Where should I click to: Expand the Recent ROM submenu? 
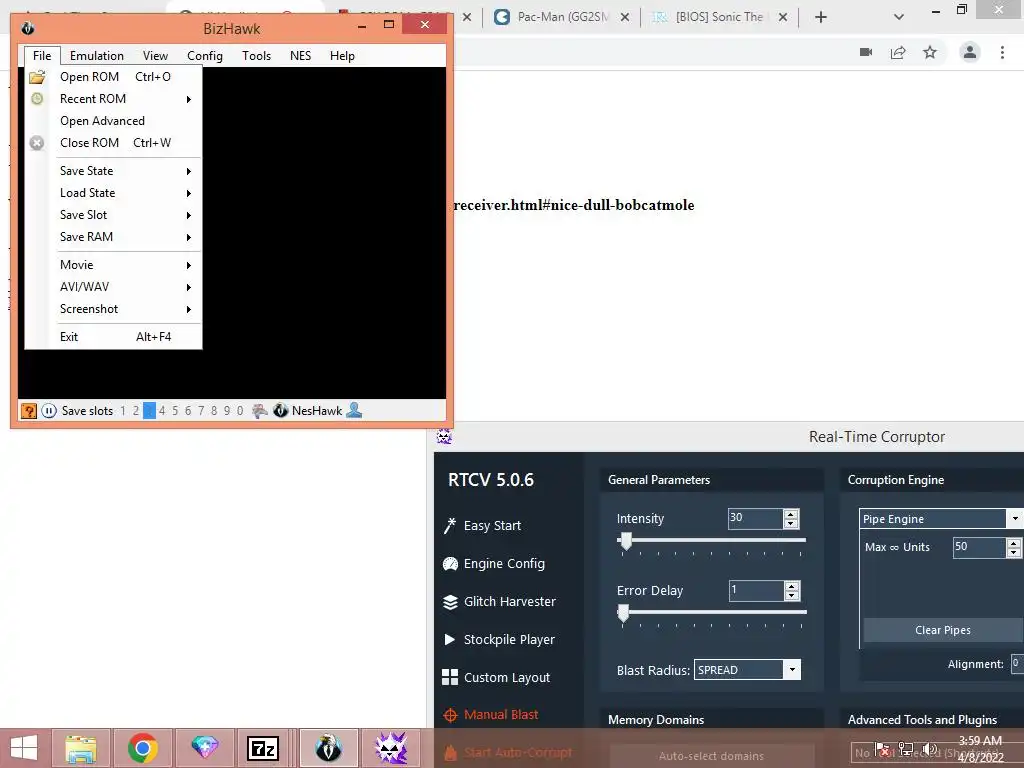click(114, 99)
